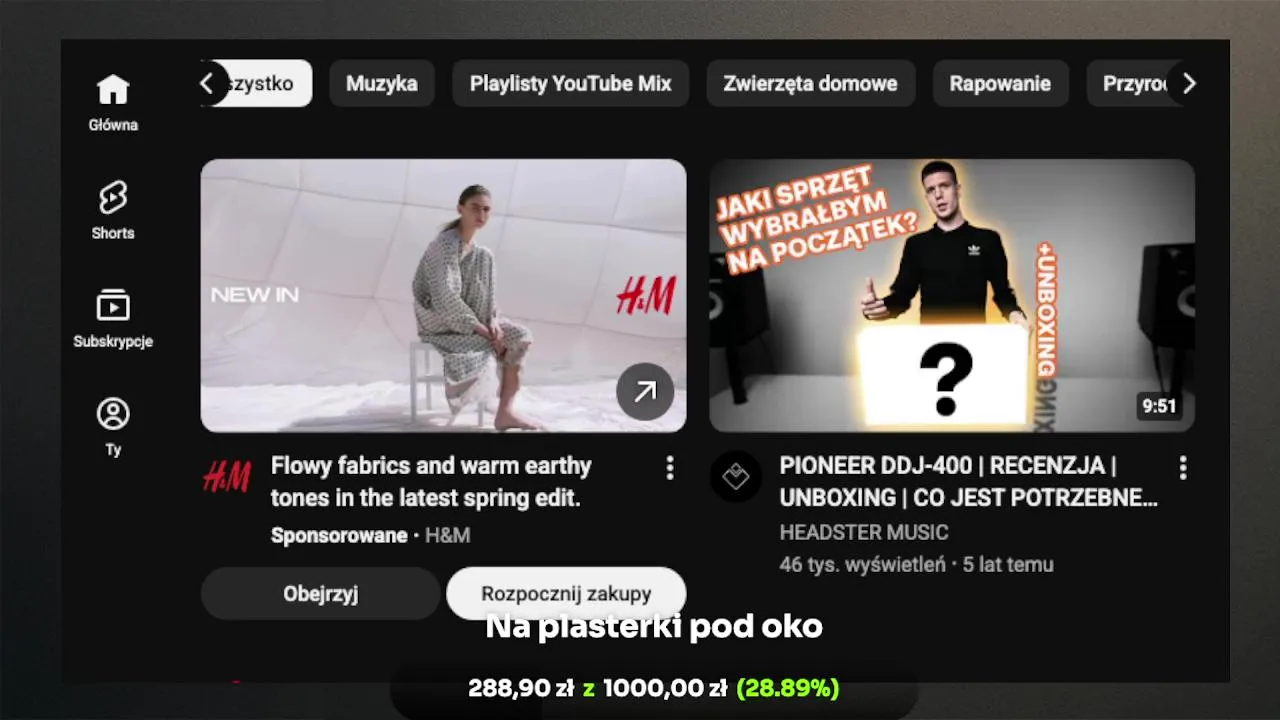Open the HEADSTER MUSIC channel name link

pyautogui.click(x=864, y=532)
